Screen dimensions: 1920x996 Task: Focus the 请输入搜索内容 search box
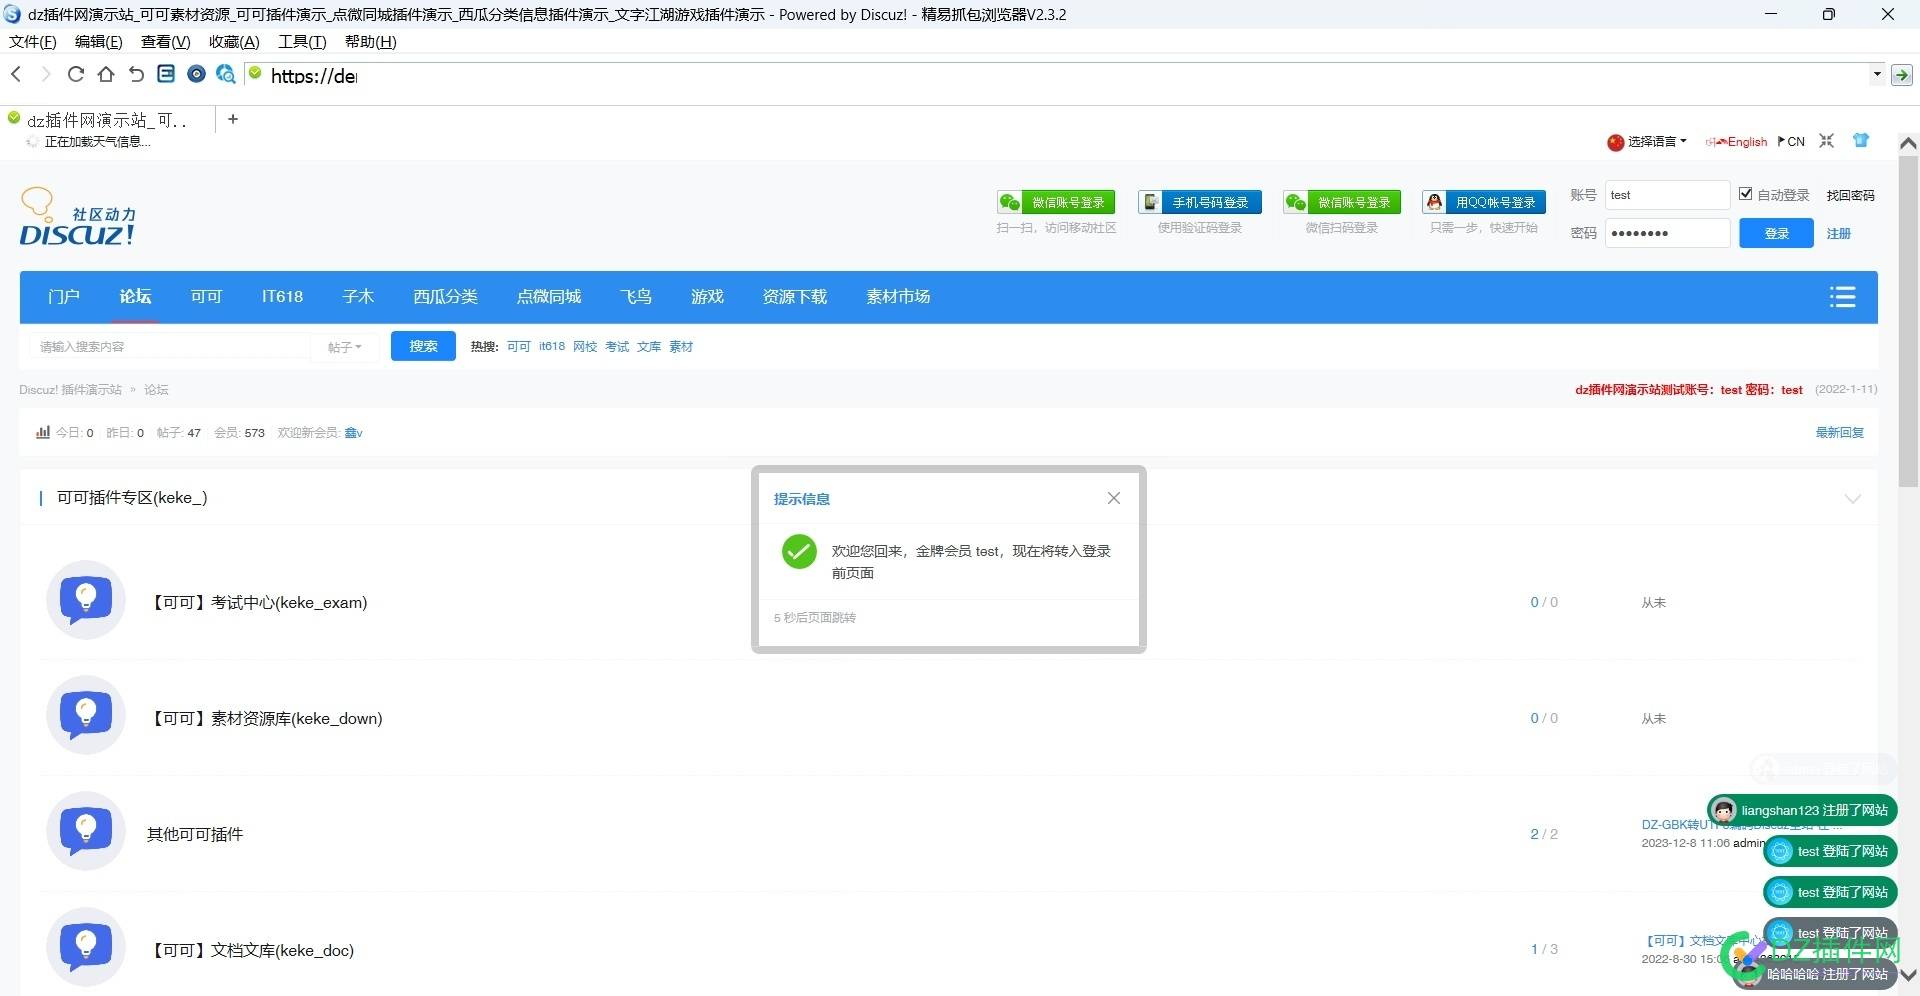[x=168, y=346]
